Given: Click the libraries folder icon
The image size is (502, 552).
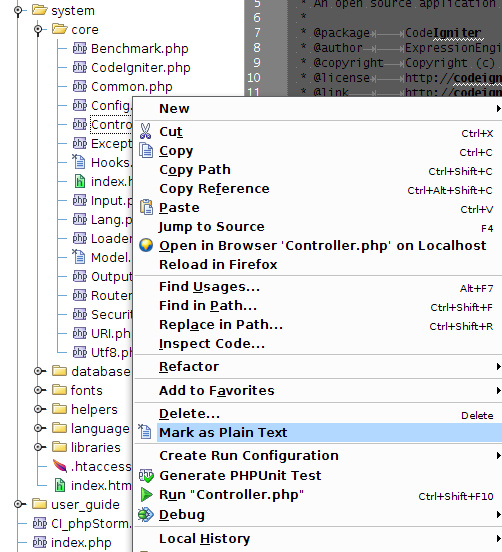Looking at the screenshot, I should click(59, 447).
